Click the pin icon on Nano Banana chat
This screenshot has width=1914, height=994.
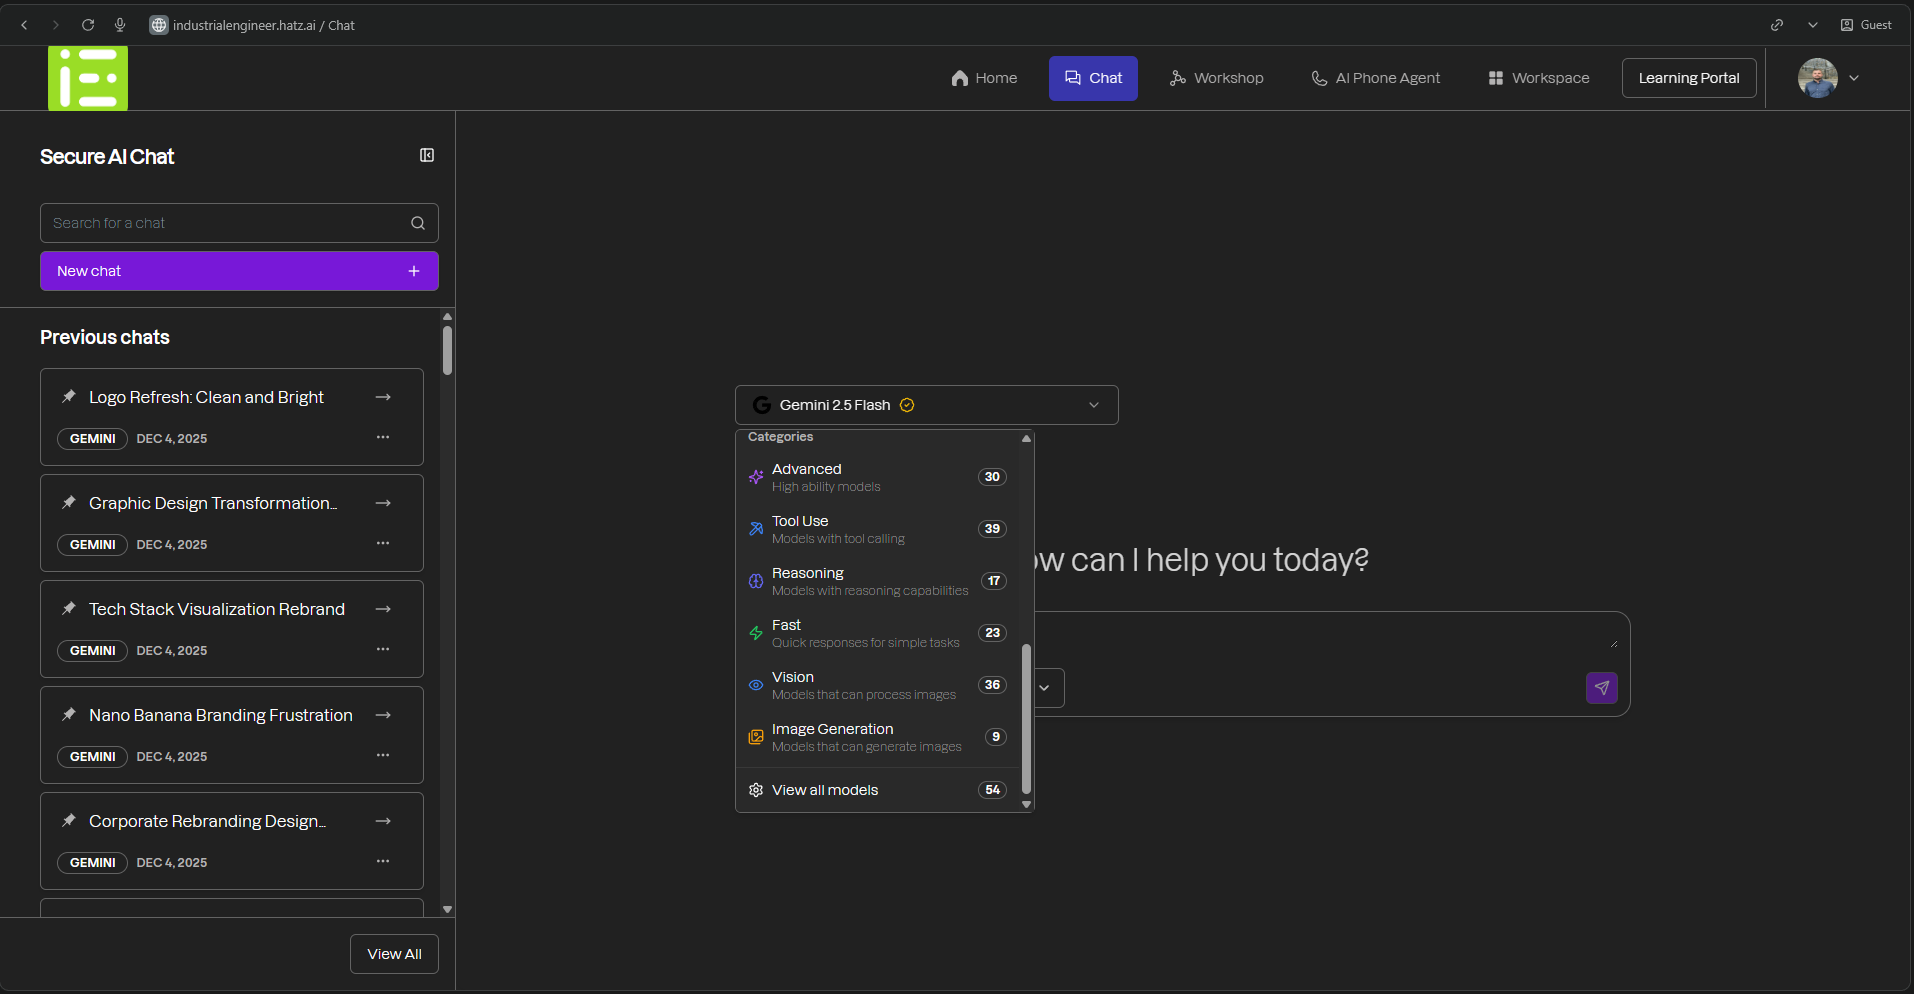(x=69, y=715)
